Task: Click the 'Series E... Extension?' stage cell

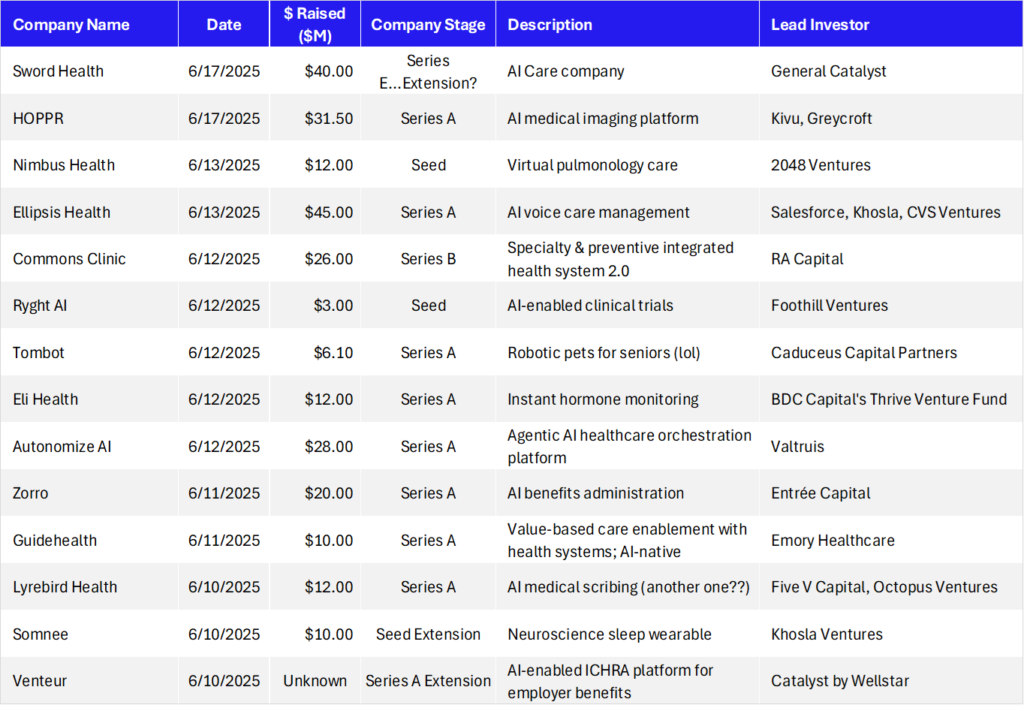Action: coord(428,72)
